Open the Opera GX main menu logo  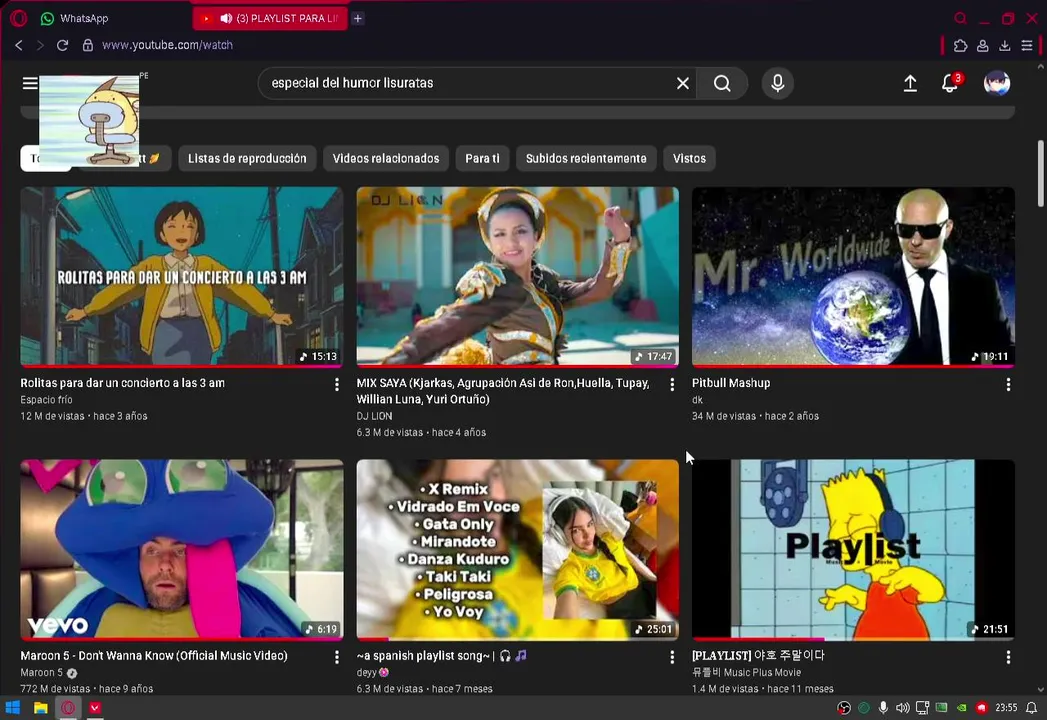[19, 18]
